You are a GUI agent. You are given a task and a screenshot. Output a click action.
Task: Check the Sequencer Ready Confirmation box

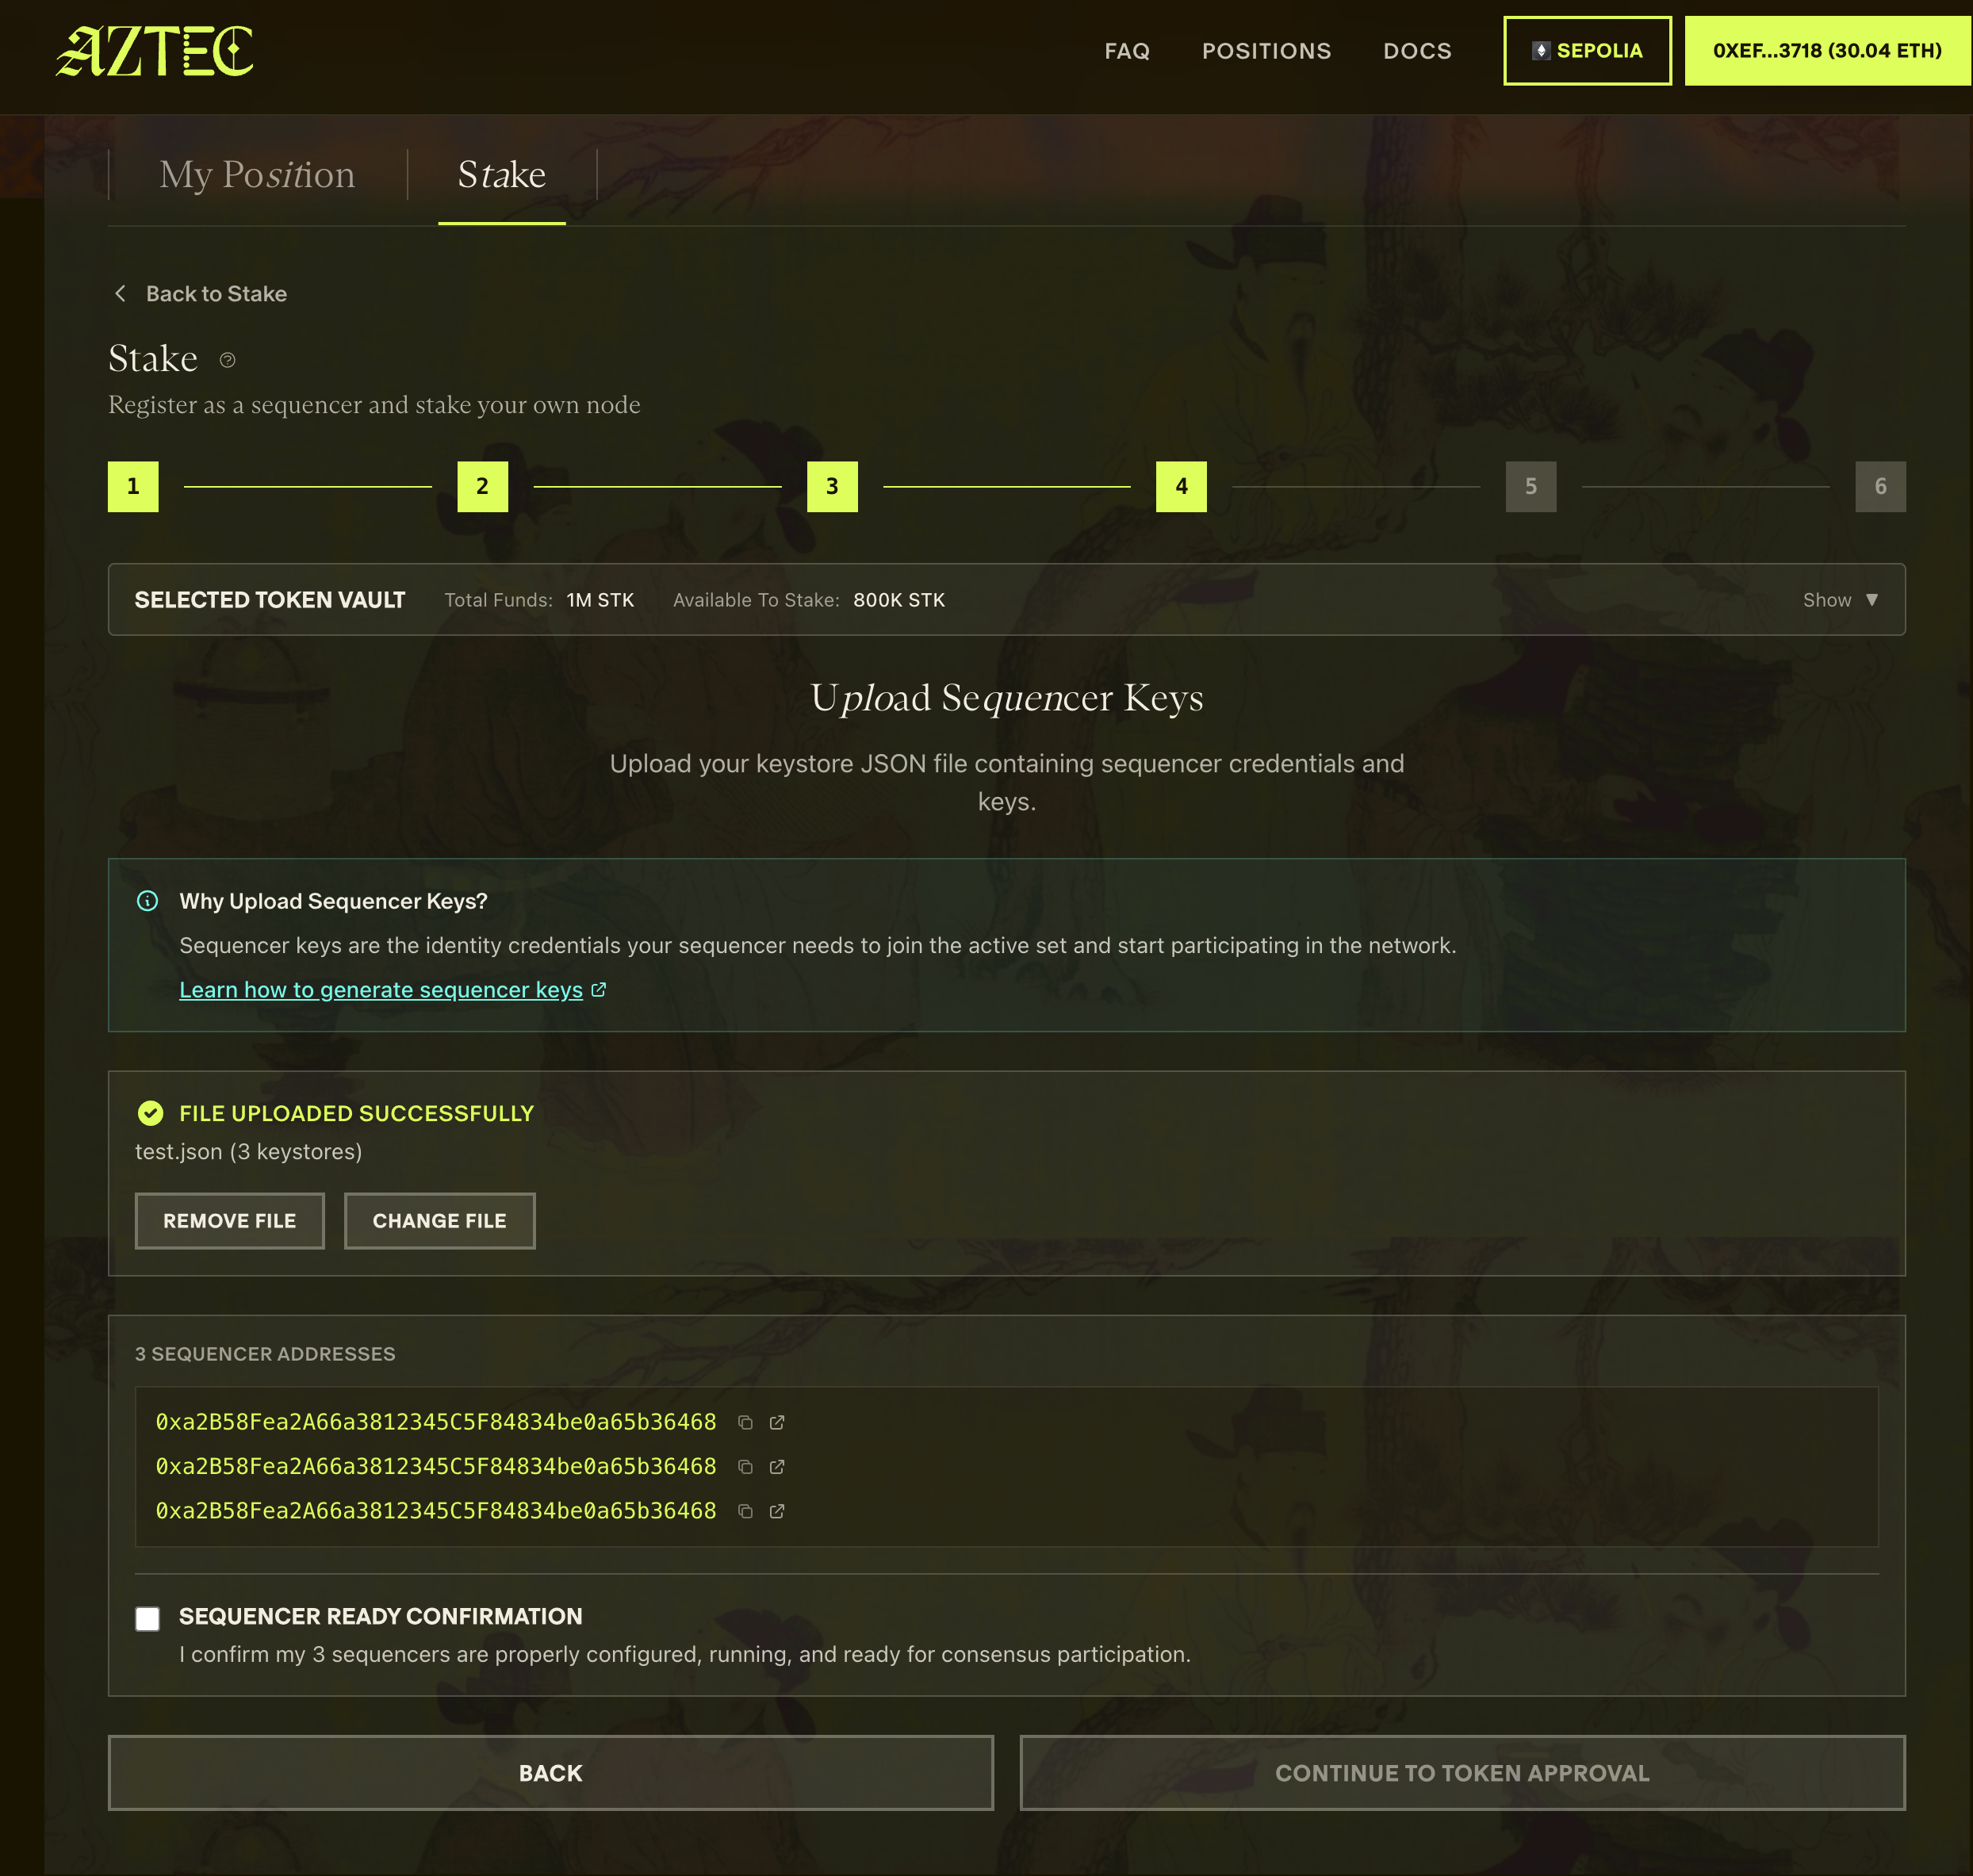(148, 1618)
